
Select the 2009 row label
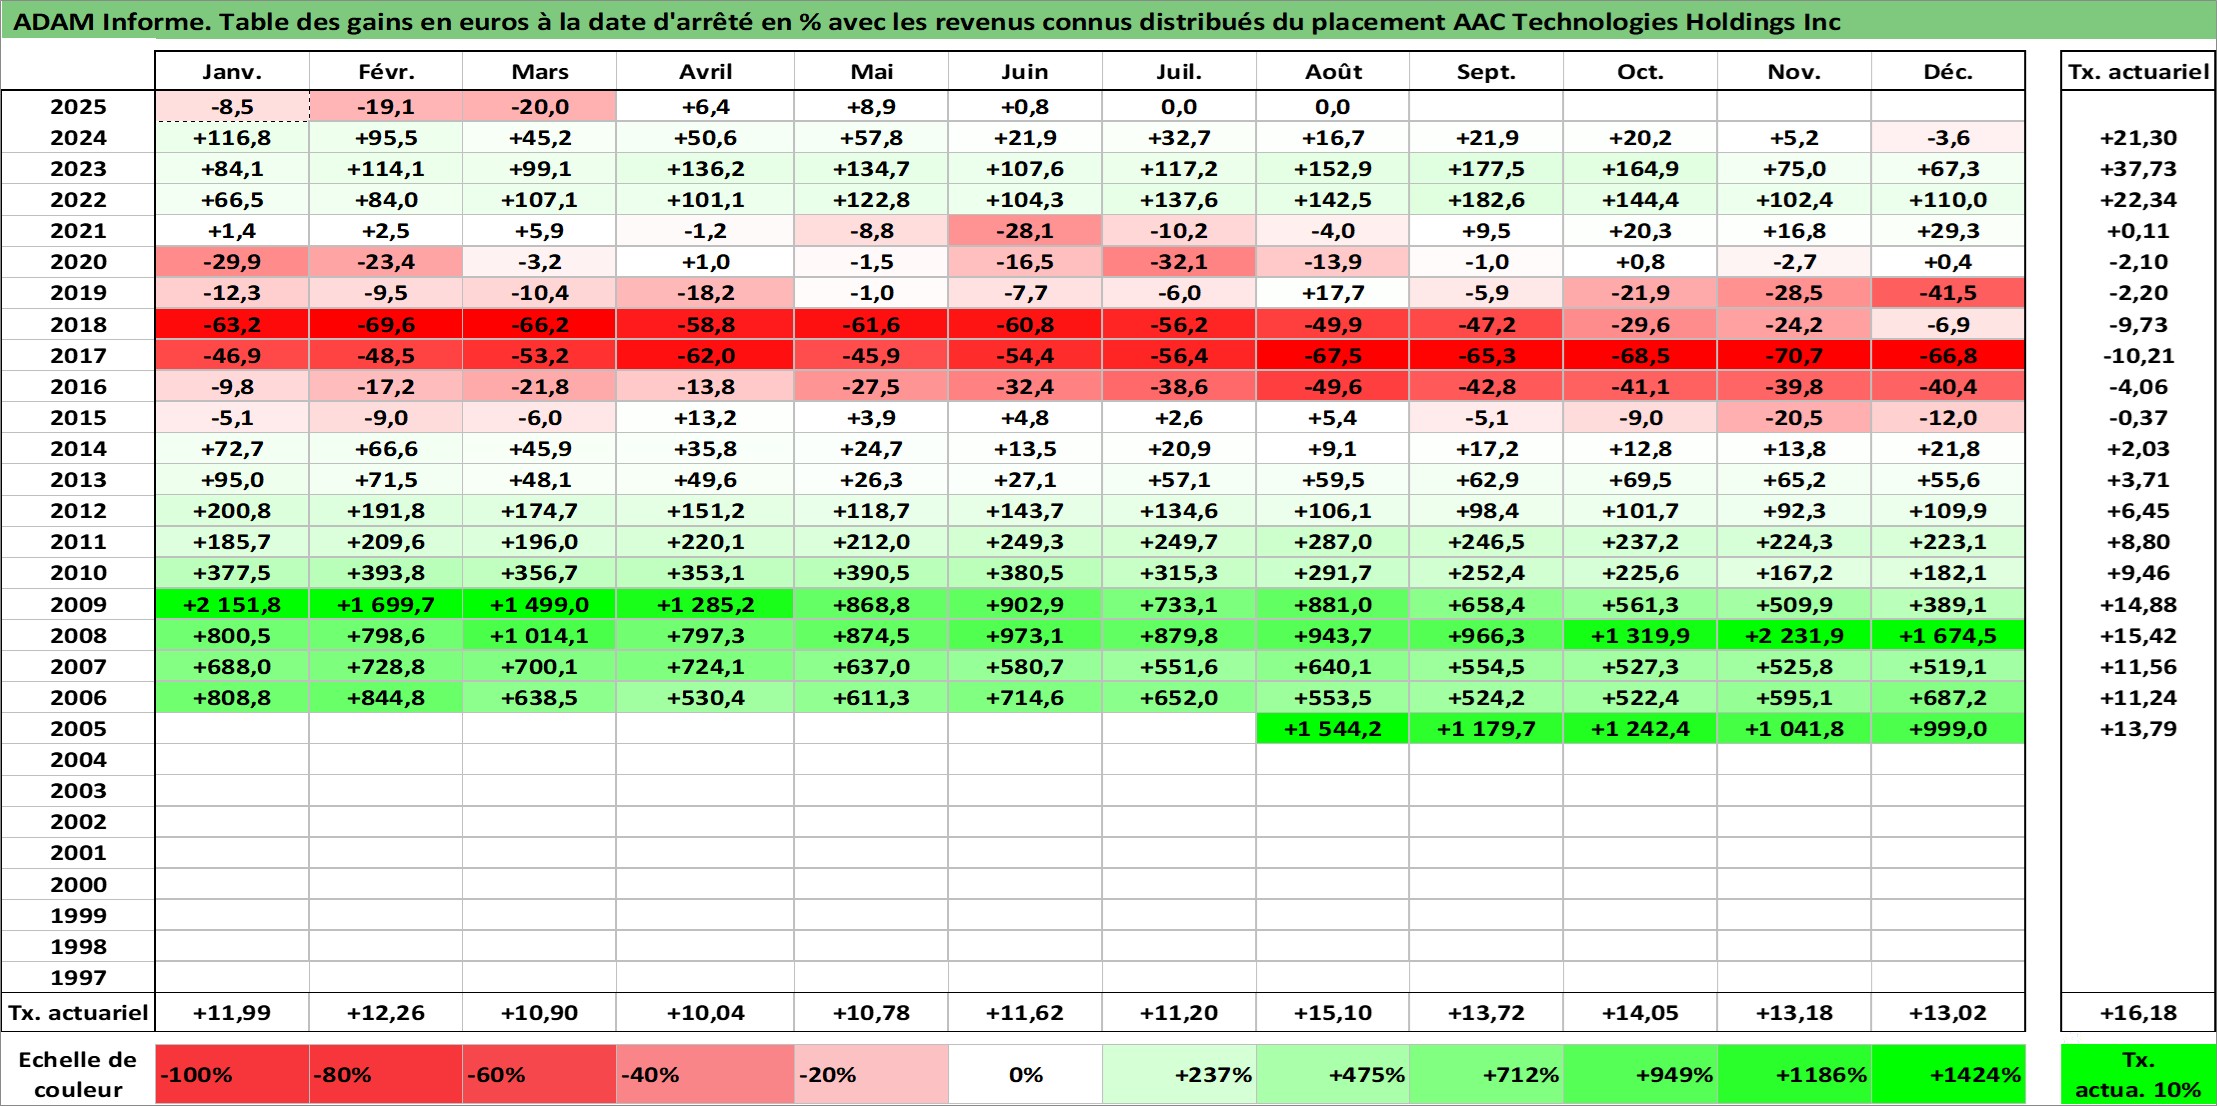[78, 605]
